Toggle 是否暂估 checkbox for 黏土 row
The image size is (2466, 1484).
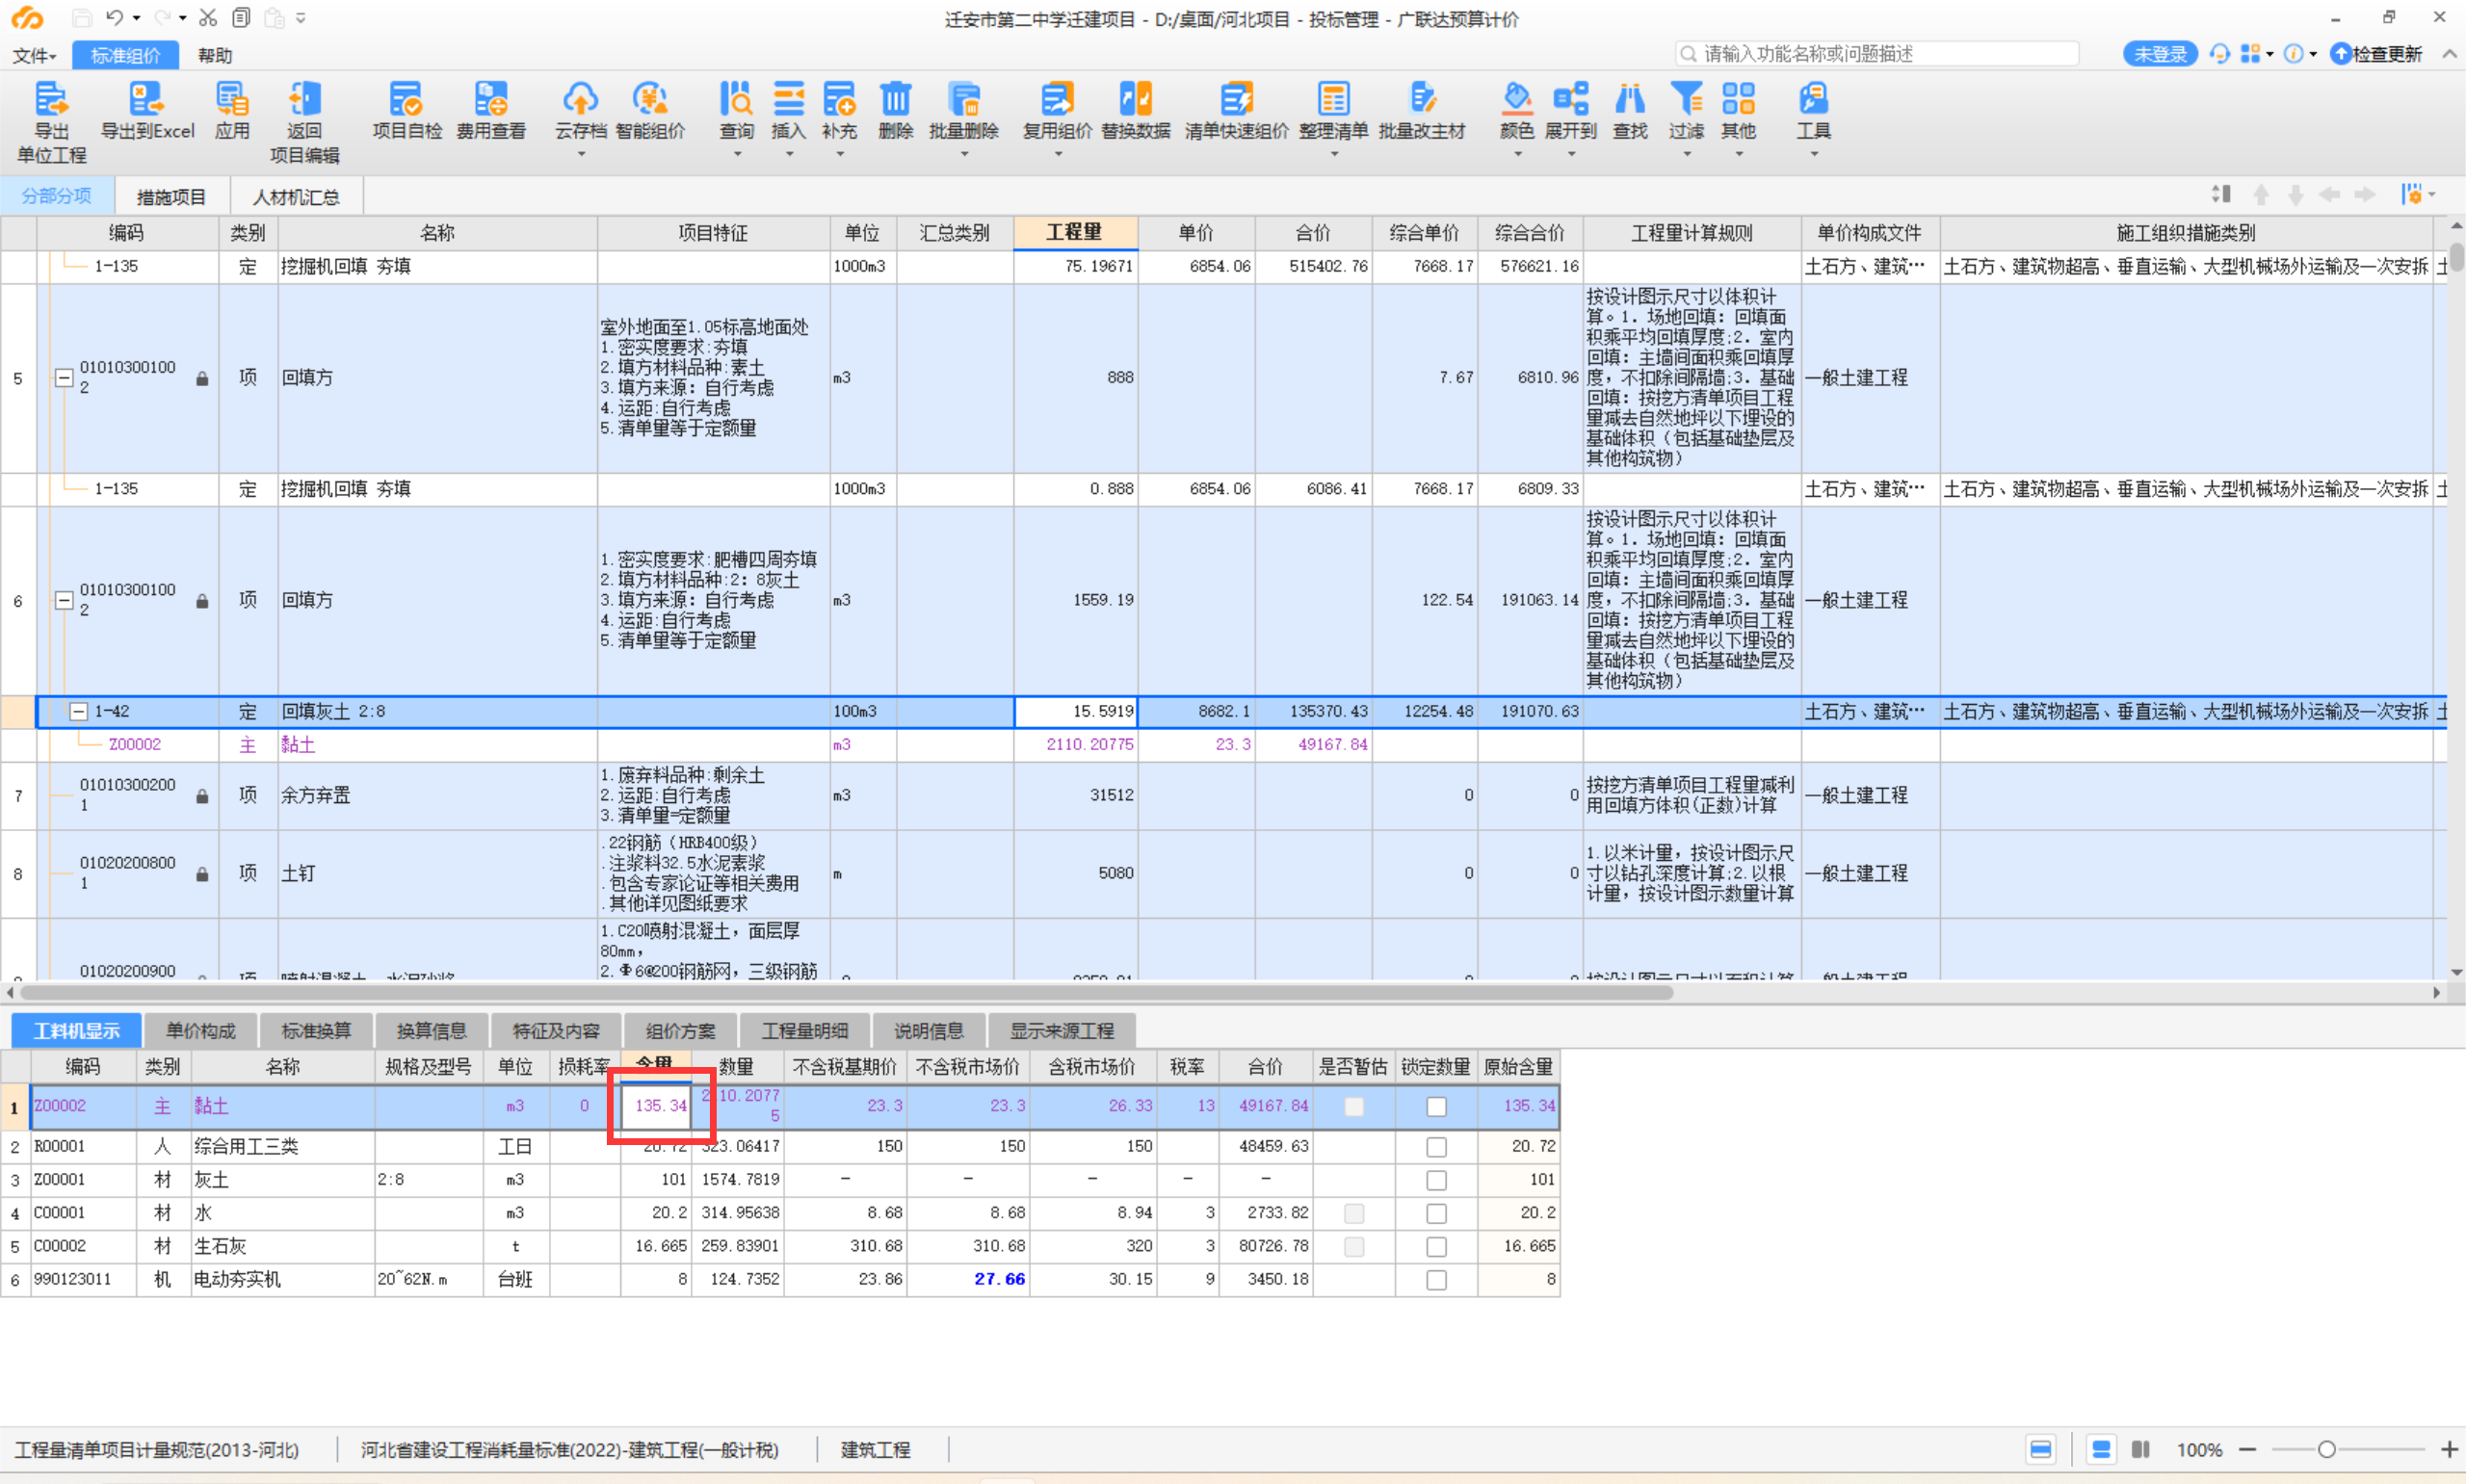(x=1354, y=1106)
